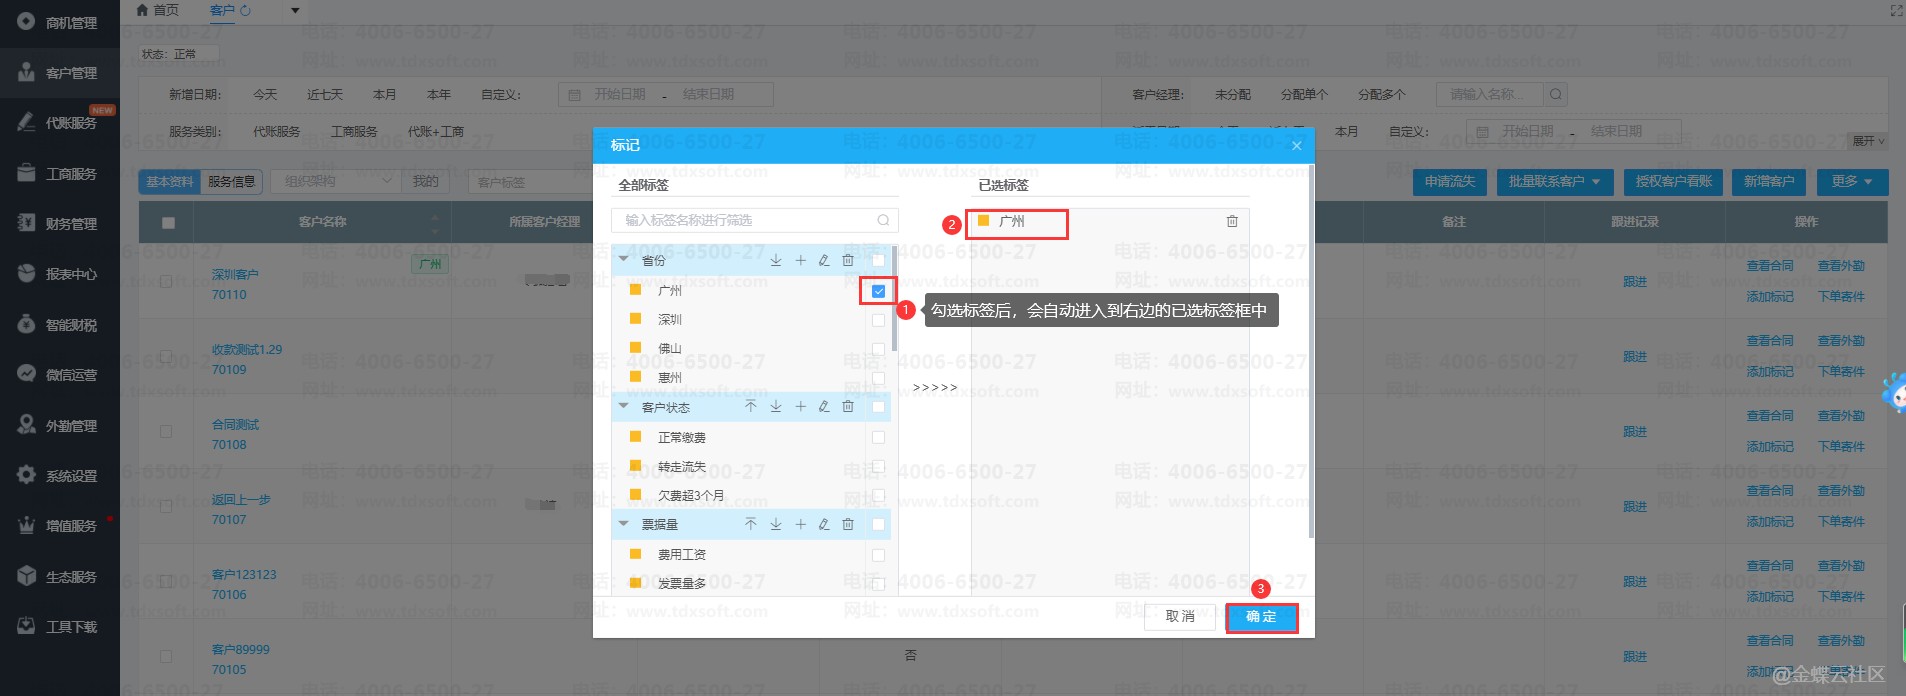Move 客户状态 group up with arrow icon
Screen dimensions: 1906x696
click(x=751, y=407)
